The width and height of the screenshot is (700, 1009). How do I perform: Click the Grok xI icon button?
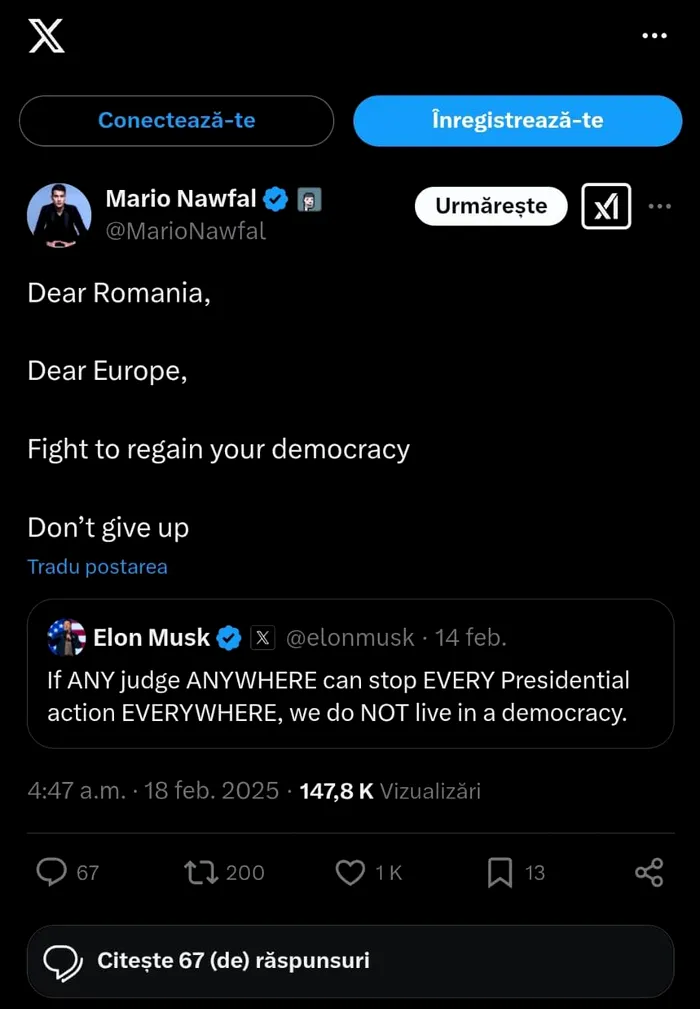click(x=606, y=206)
